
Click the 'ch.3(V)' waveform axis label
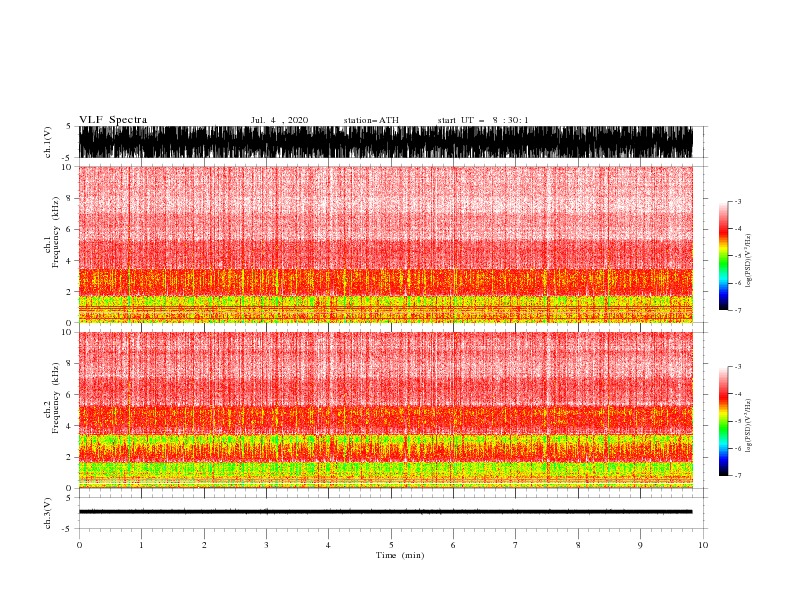click(48, 513)
